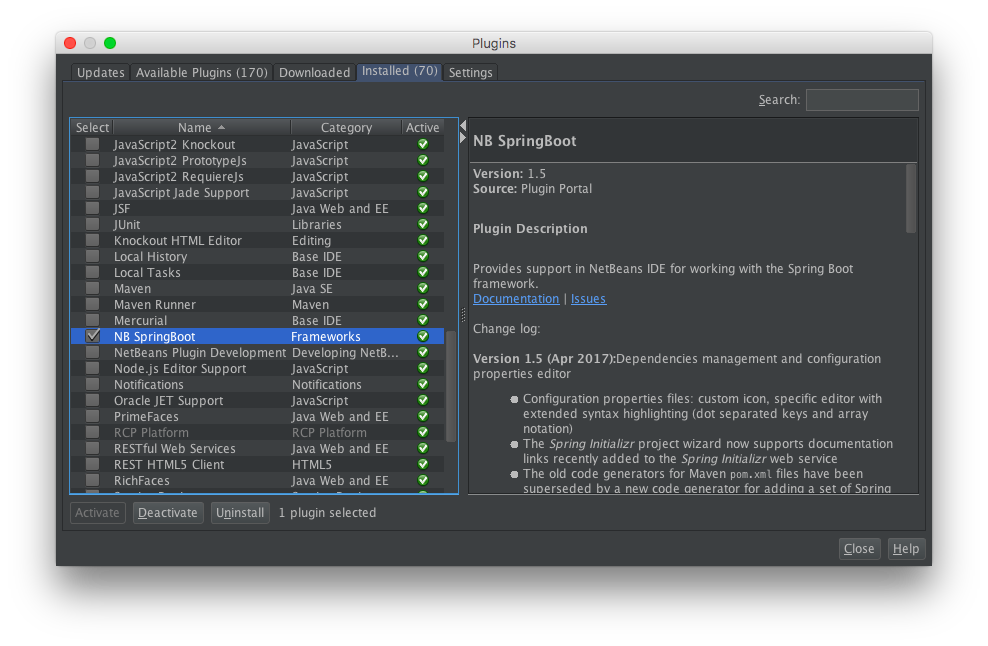Click active icon for REST HTML5 Client

click(423, 464)
